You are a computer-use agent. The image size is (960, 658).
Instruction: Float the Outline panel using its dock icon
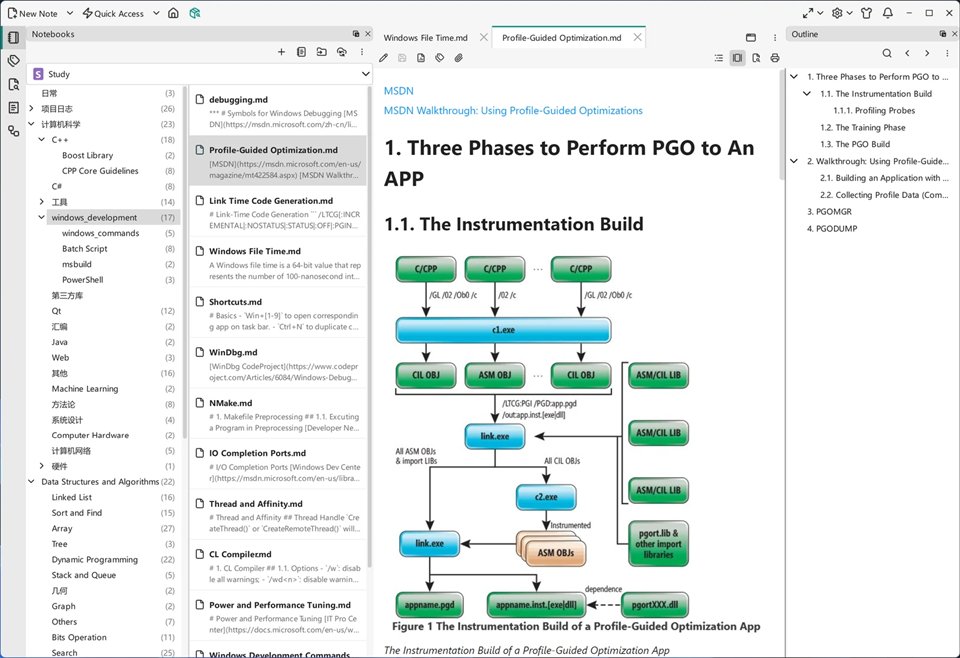point(943,34)
